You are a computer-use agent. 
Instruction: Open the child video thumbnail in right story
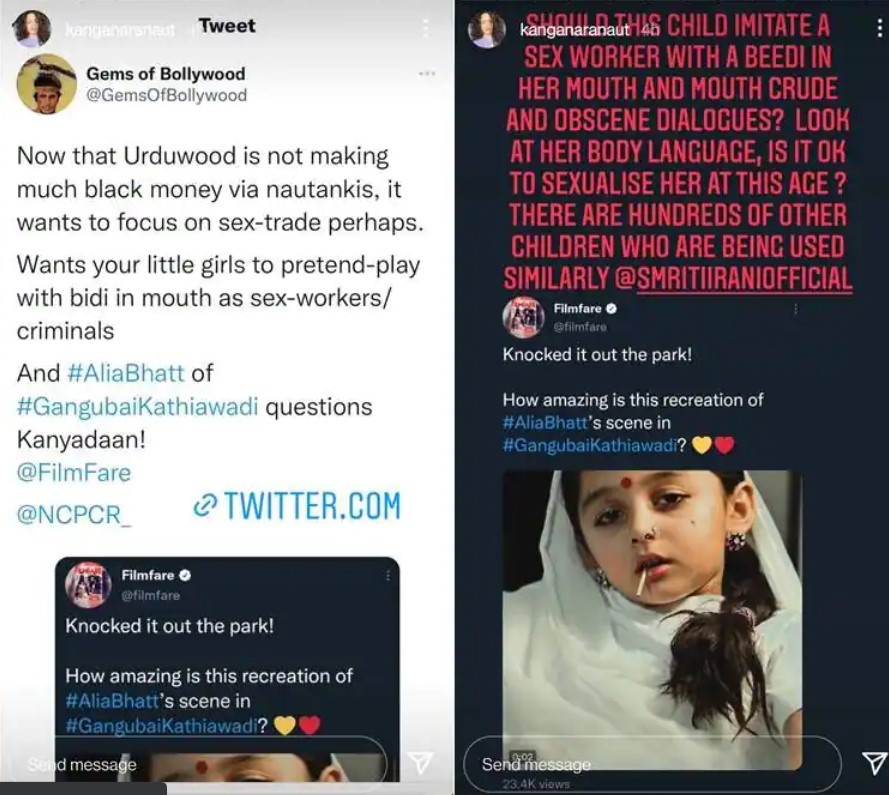[652, 619]
